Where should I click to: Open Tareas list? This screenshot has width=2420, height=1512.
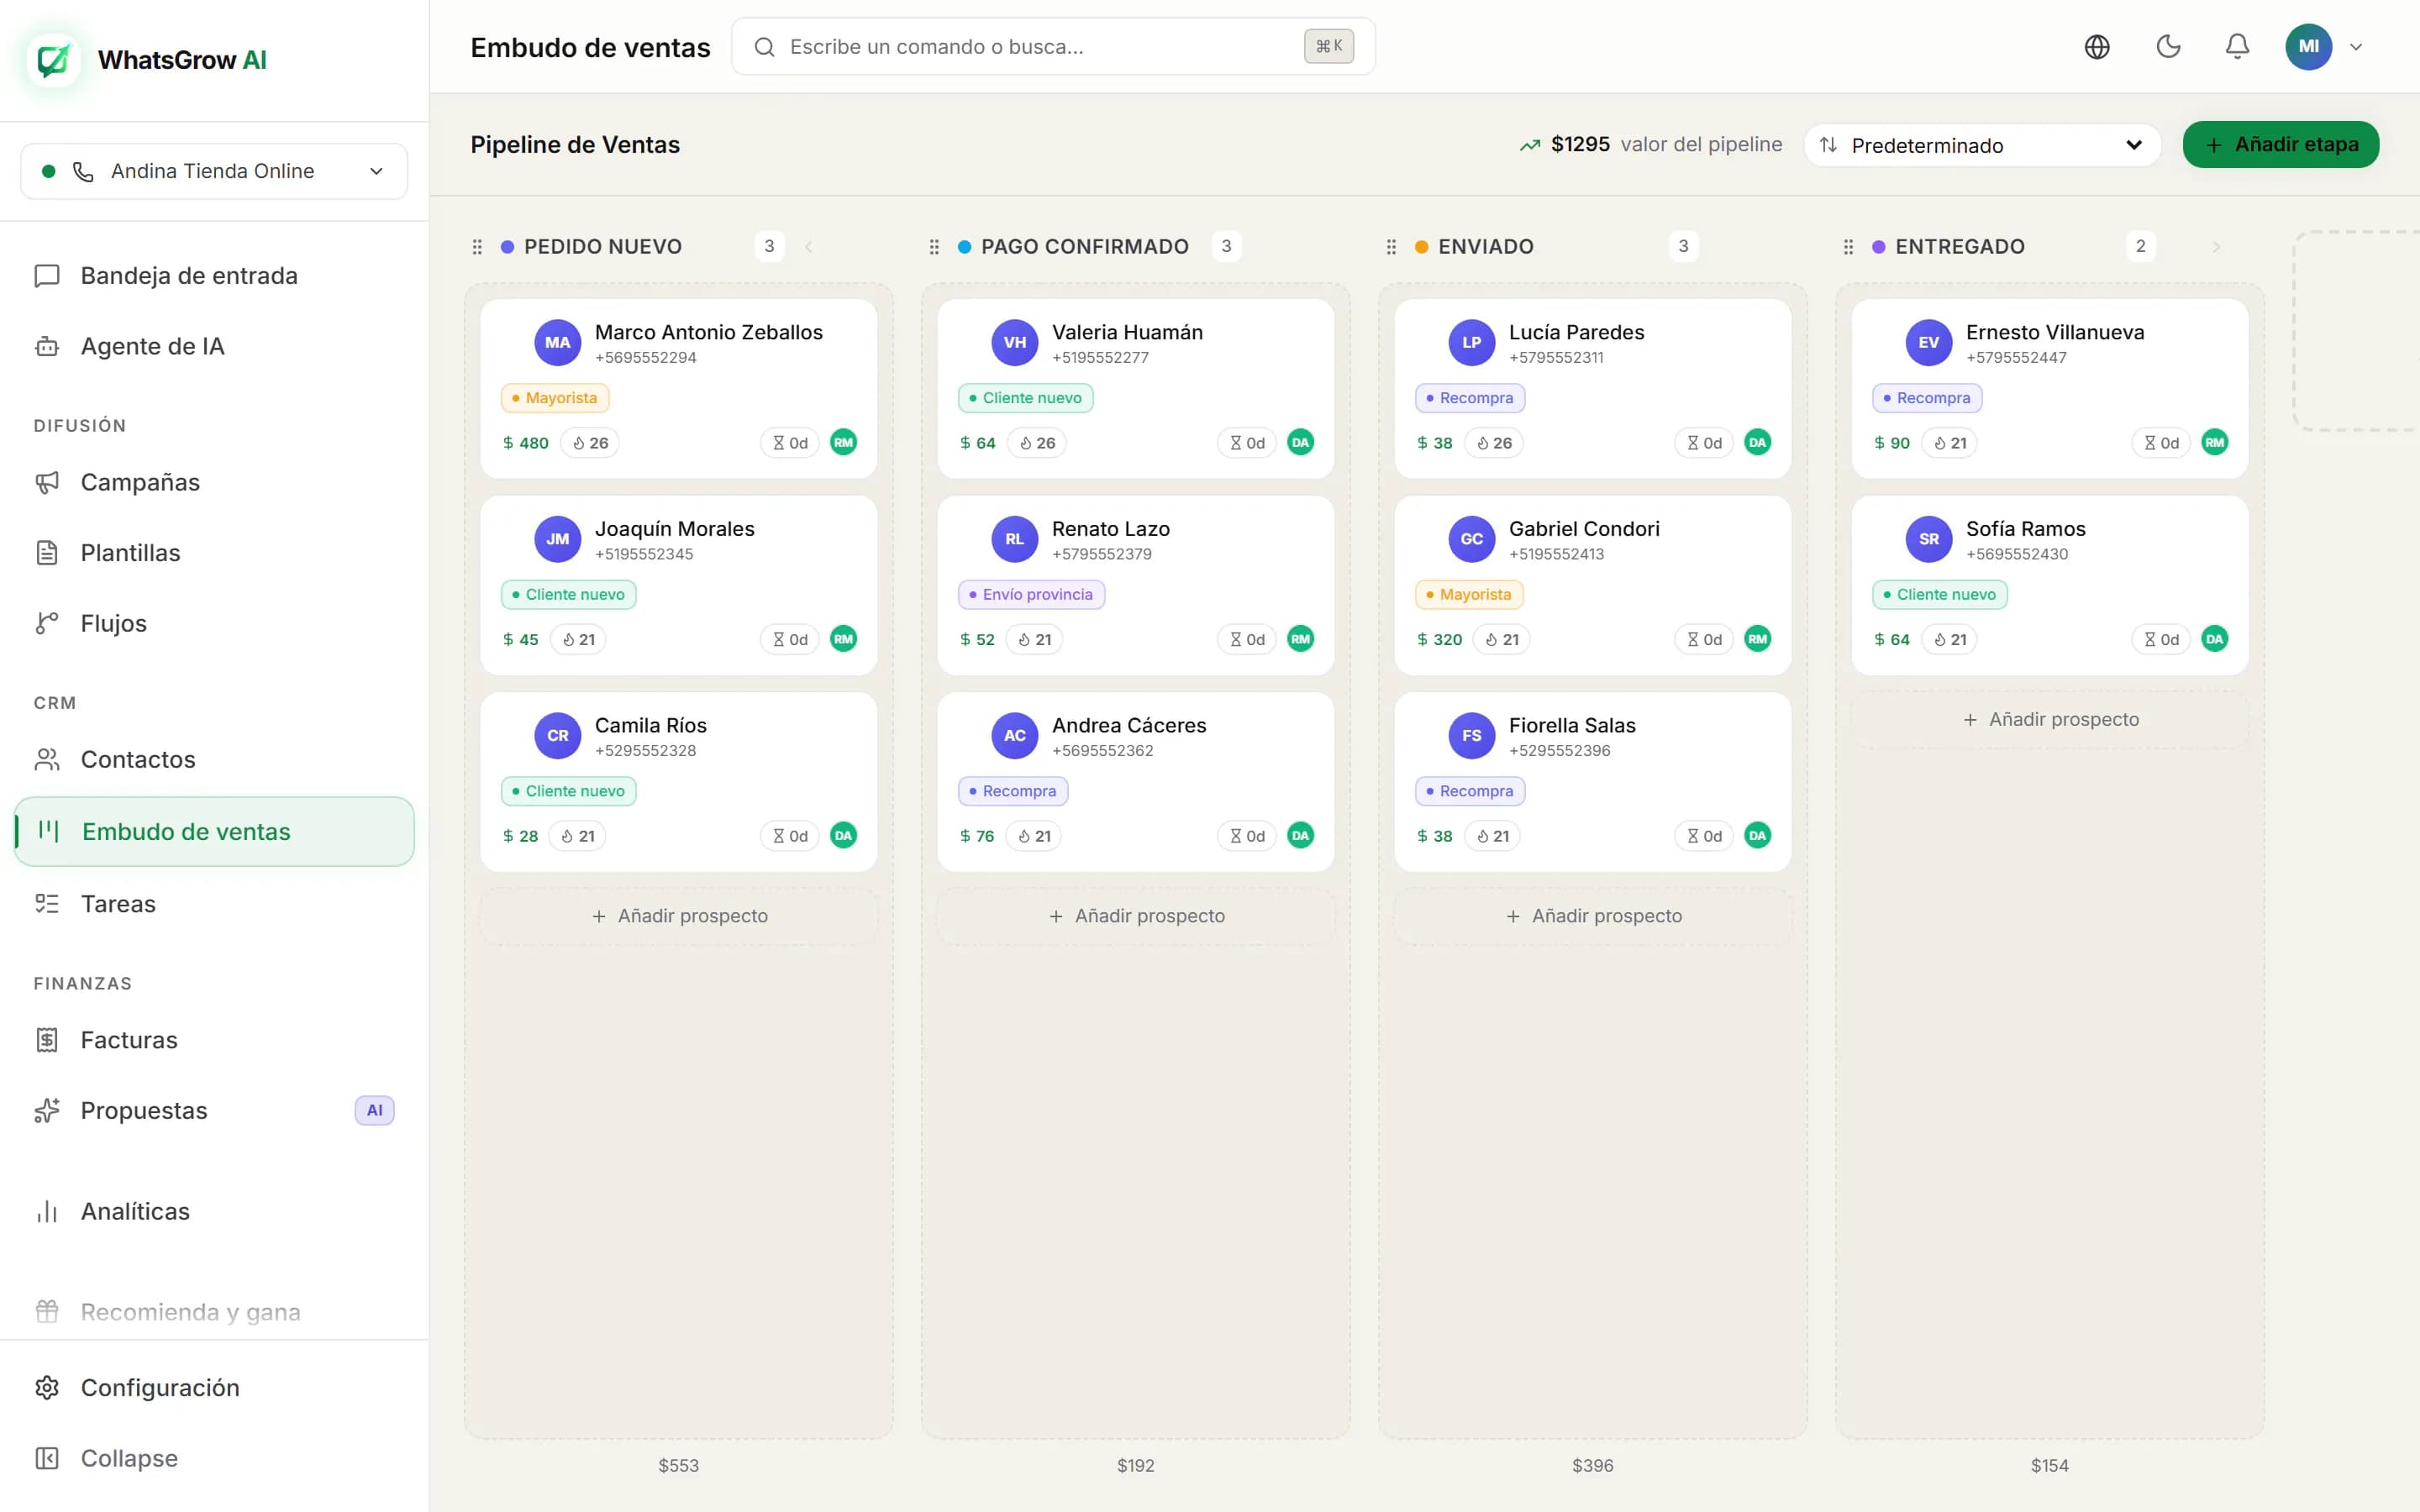(x=214, y=904)
